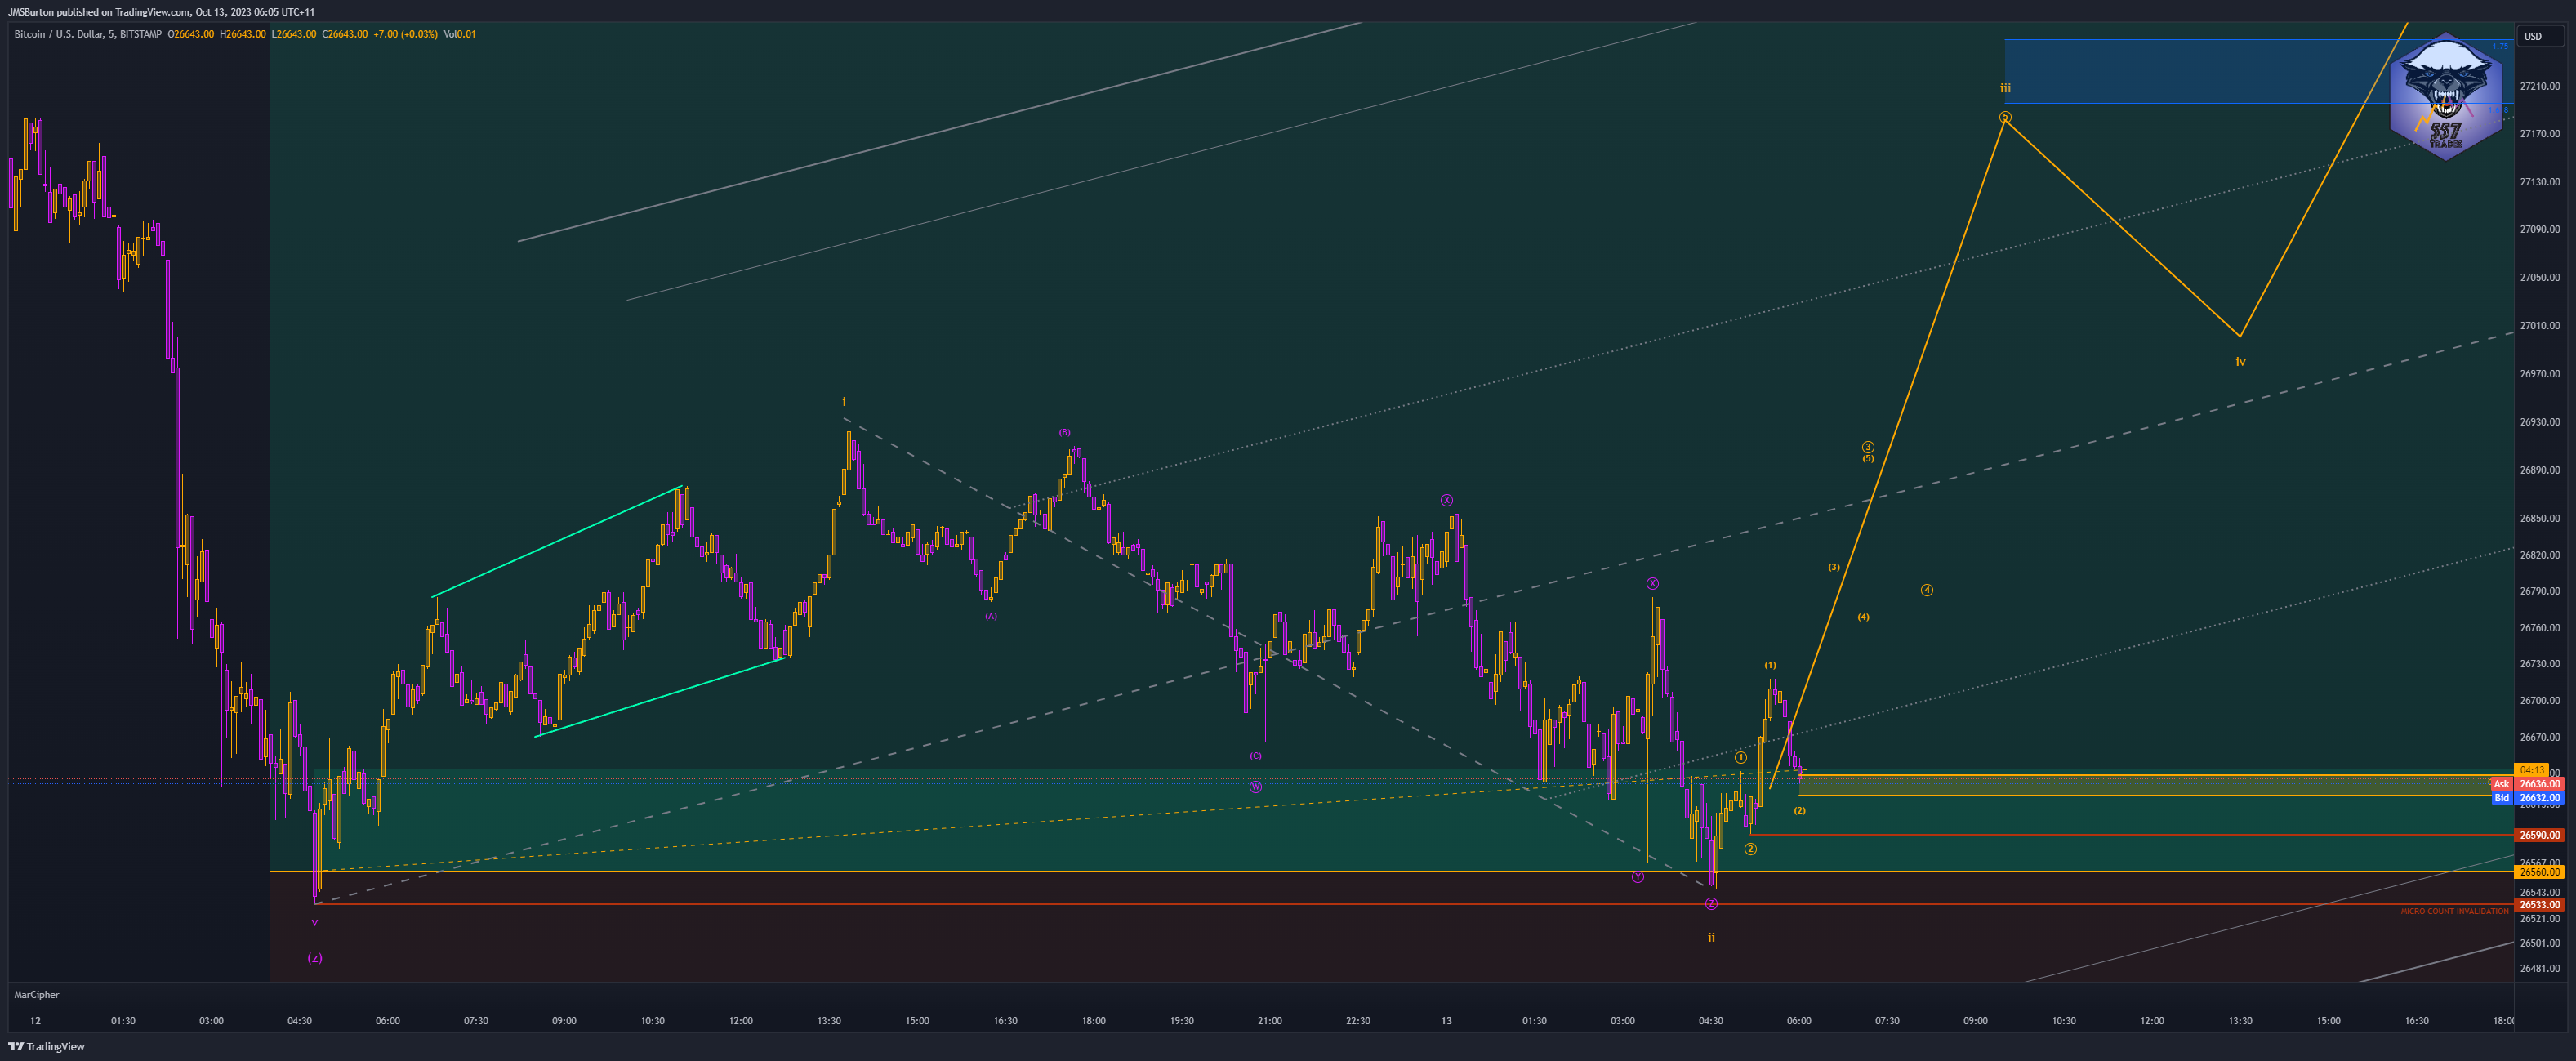Click the 26850.00 price axis label
Image resolution: width=2576 pixels, height=1061 pixels.
(x=2540, y=518)
